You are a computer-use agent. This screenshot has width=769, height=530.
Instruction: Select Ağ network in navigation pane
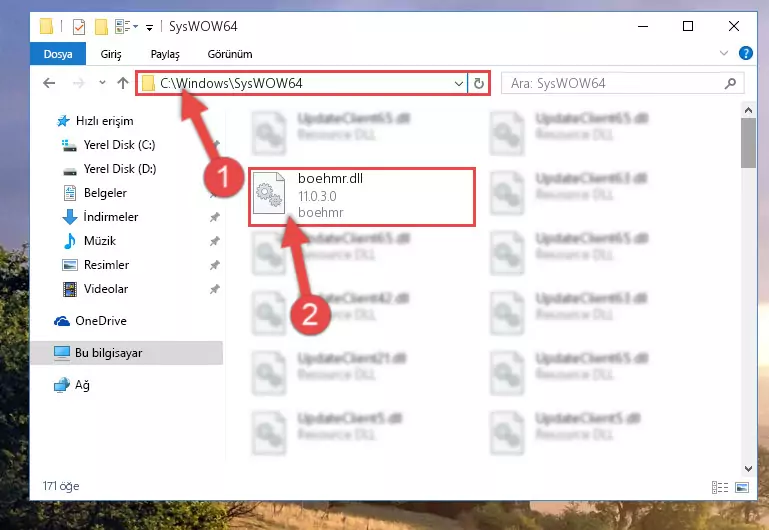pos(82,385)
